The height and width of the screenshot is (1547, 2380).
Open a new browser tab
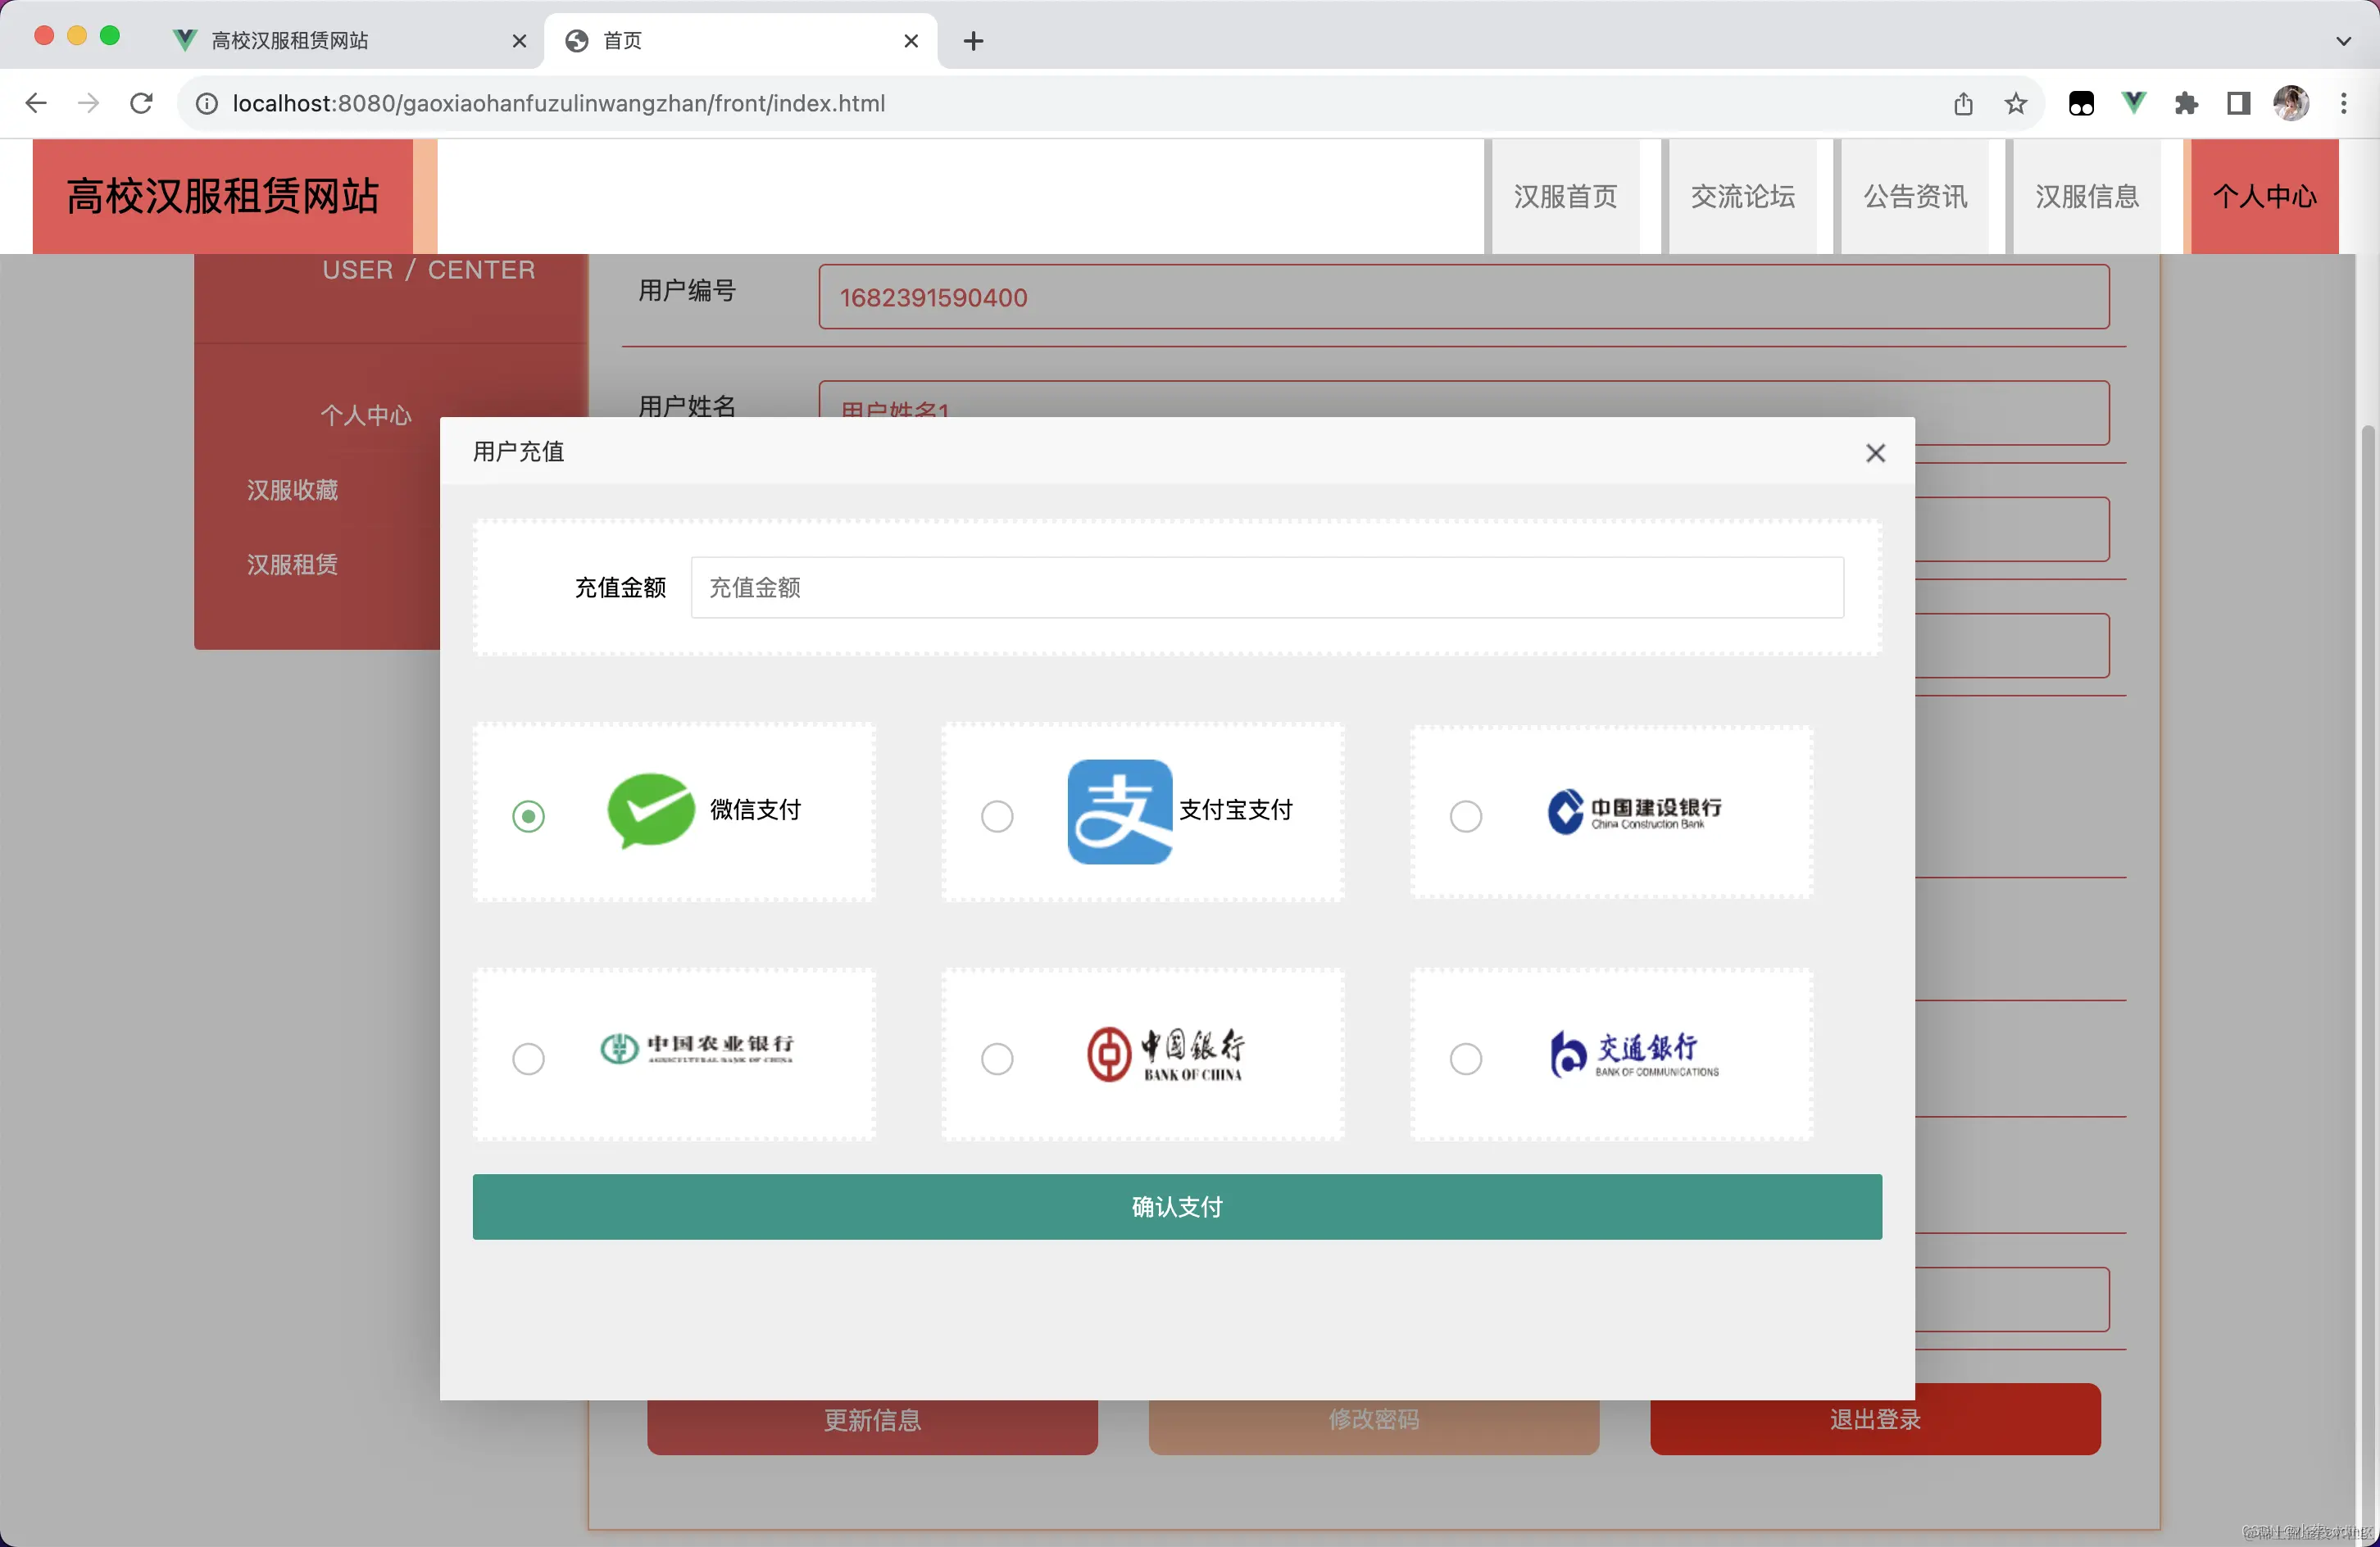tap(972, 40)
